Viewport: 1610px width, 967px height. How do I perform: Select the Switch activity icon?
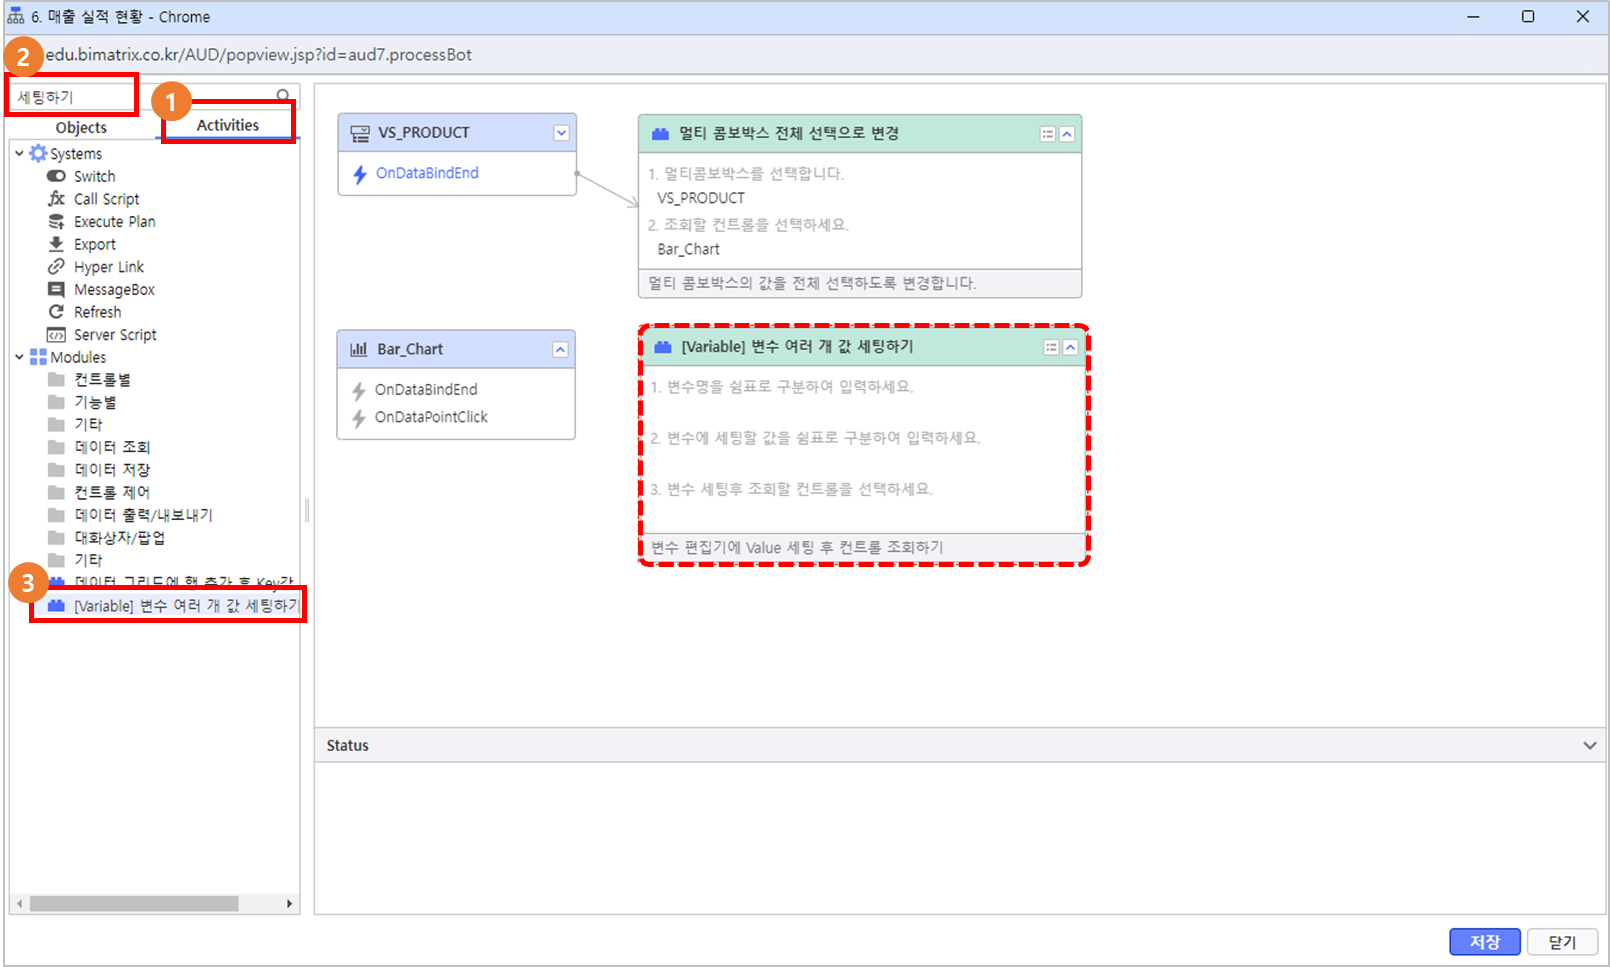click(56, 176)
